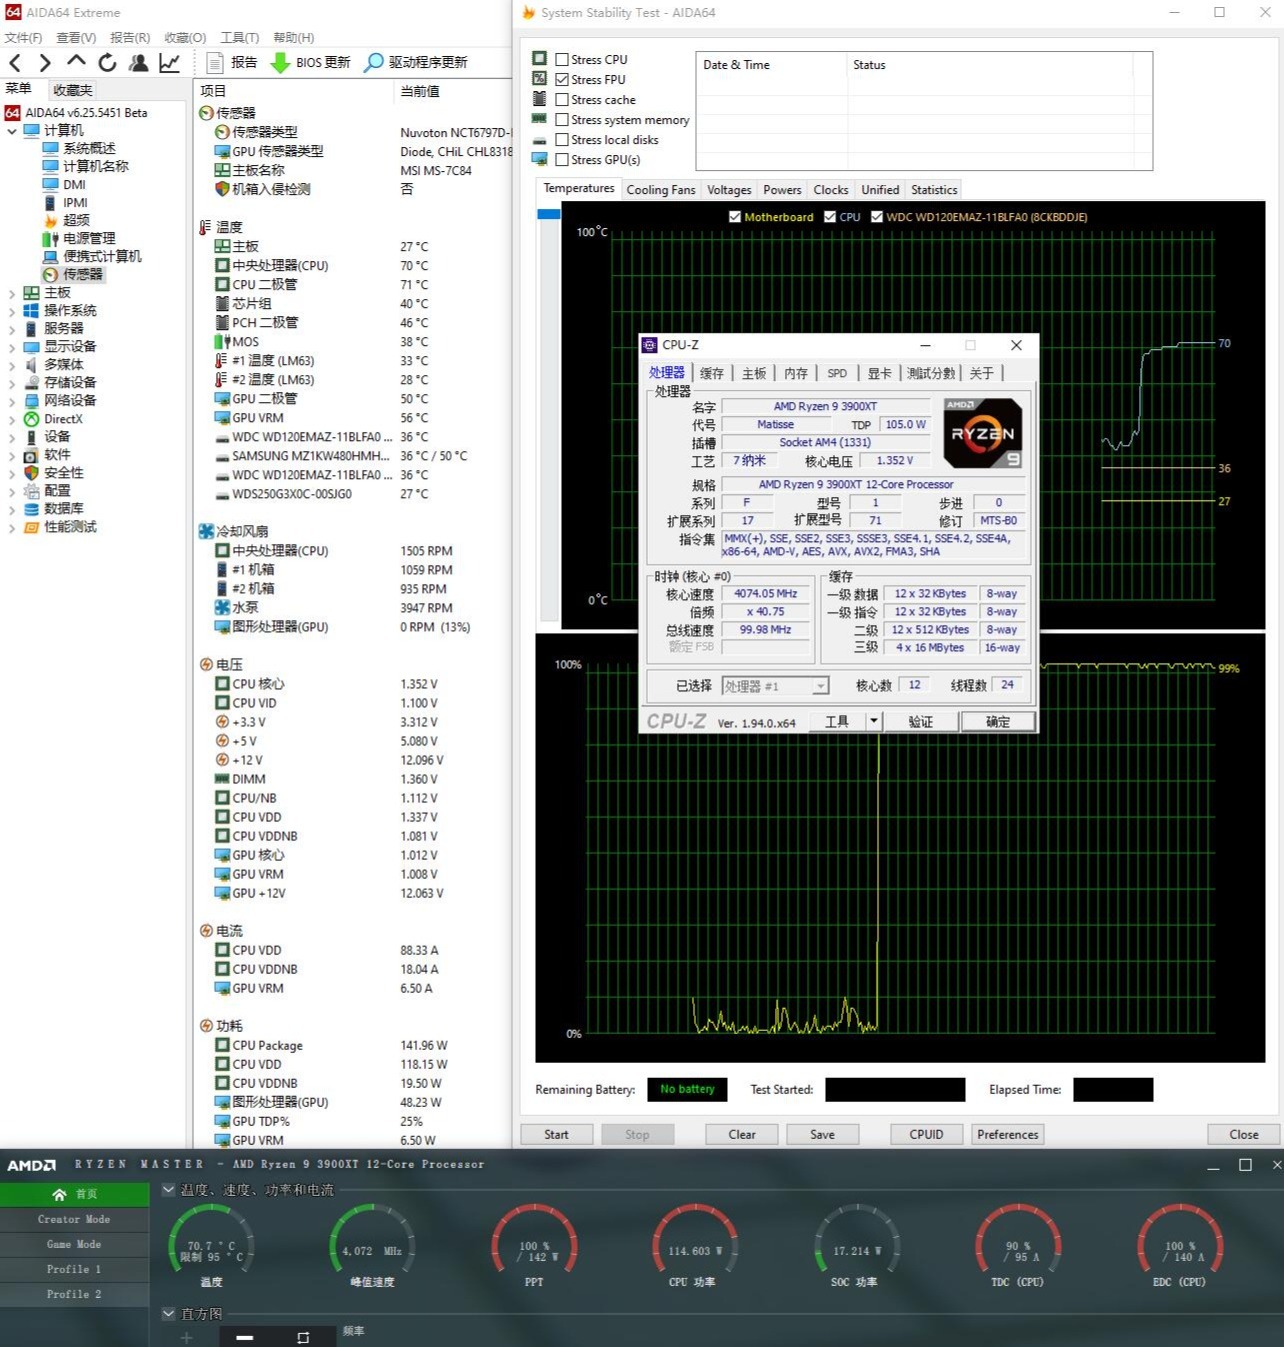This screenshot has width=1284, height=1347.
Task: Click the green BIOS update arrow icon
Action: (x=281, y=63)
